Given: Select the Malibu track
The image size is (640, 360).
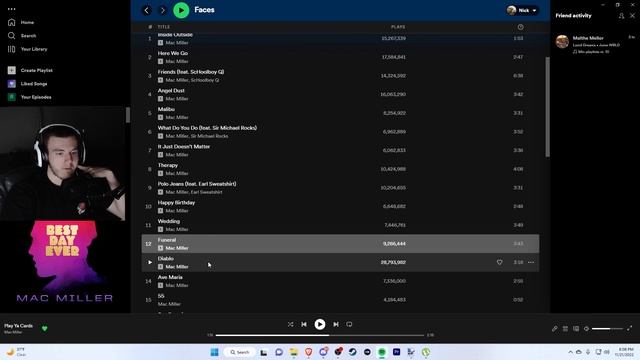Looking at the screenshot, I should (x=340, y=113).
